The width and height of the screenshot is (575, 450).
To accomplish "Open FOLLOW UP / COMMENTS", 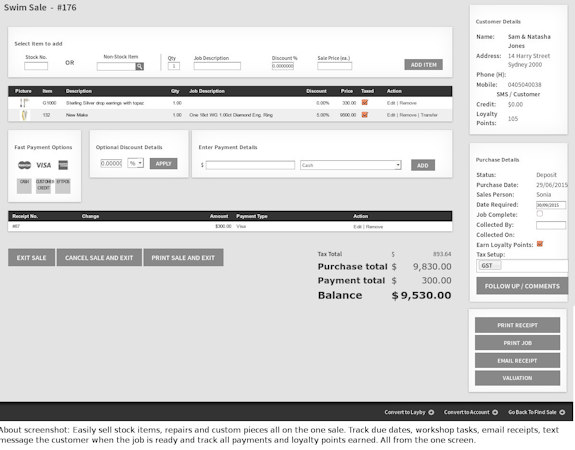I will 522,286.
